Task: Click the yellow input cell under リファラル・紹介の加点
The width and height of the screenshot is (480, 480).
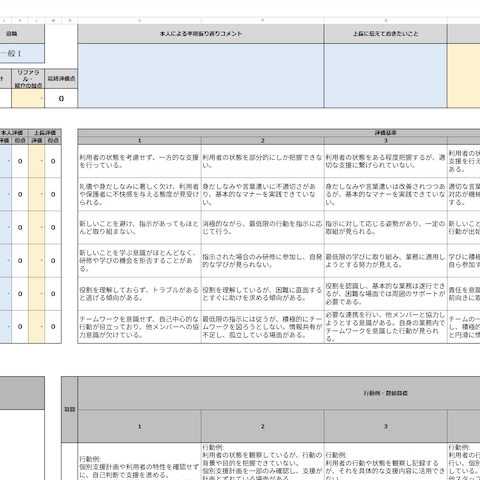Action: click(x=28, y=98)
